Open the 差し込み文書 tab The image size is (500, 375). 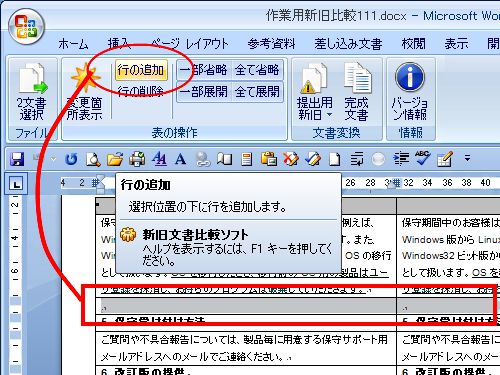[348, 43]
